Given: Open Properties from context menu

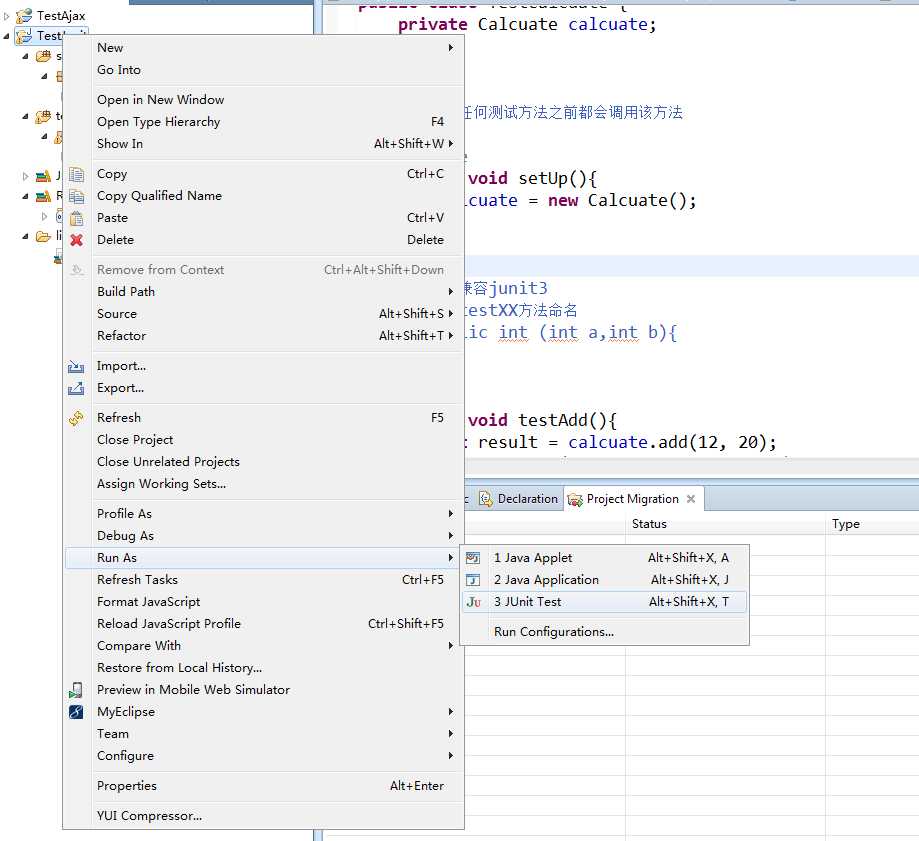Looking at the screenshot, I should coord(263,786).
